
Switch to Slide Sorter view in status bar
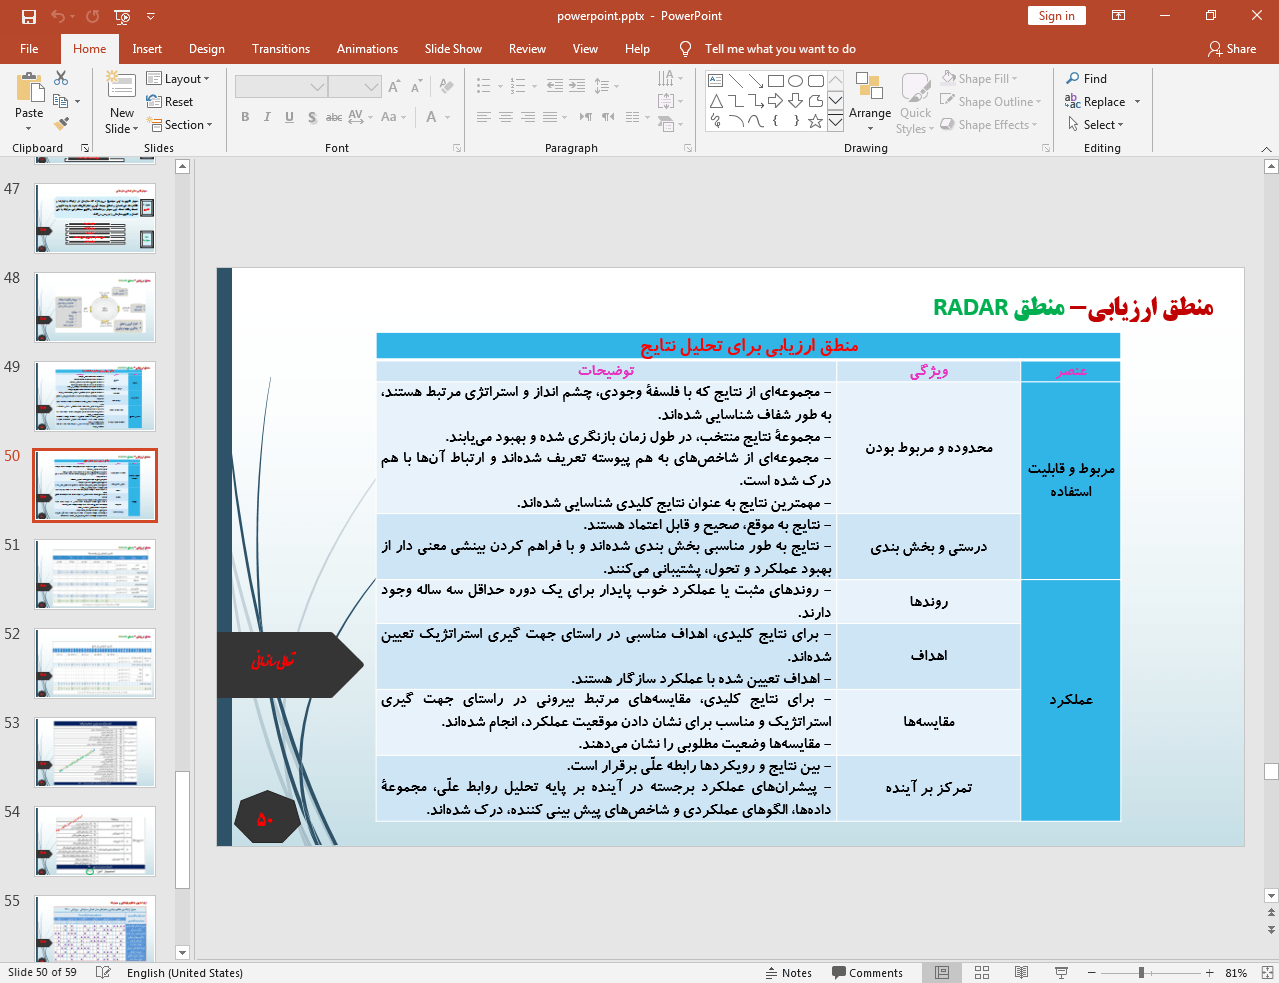(982, 972)
